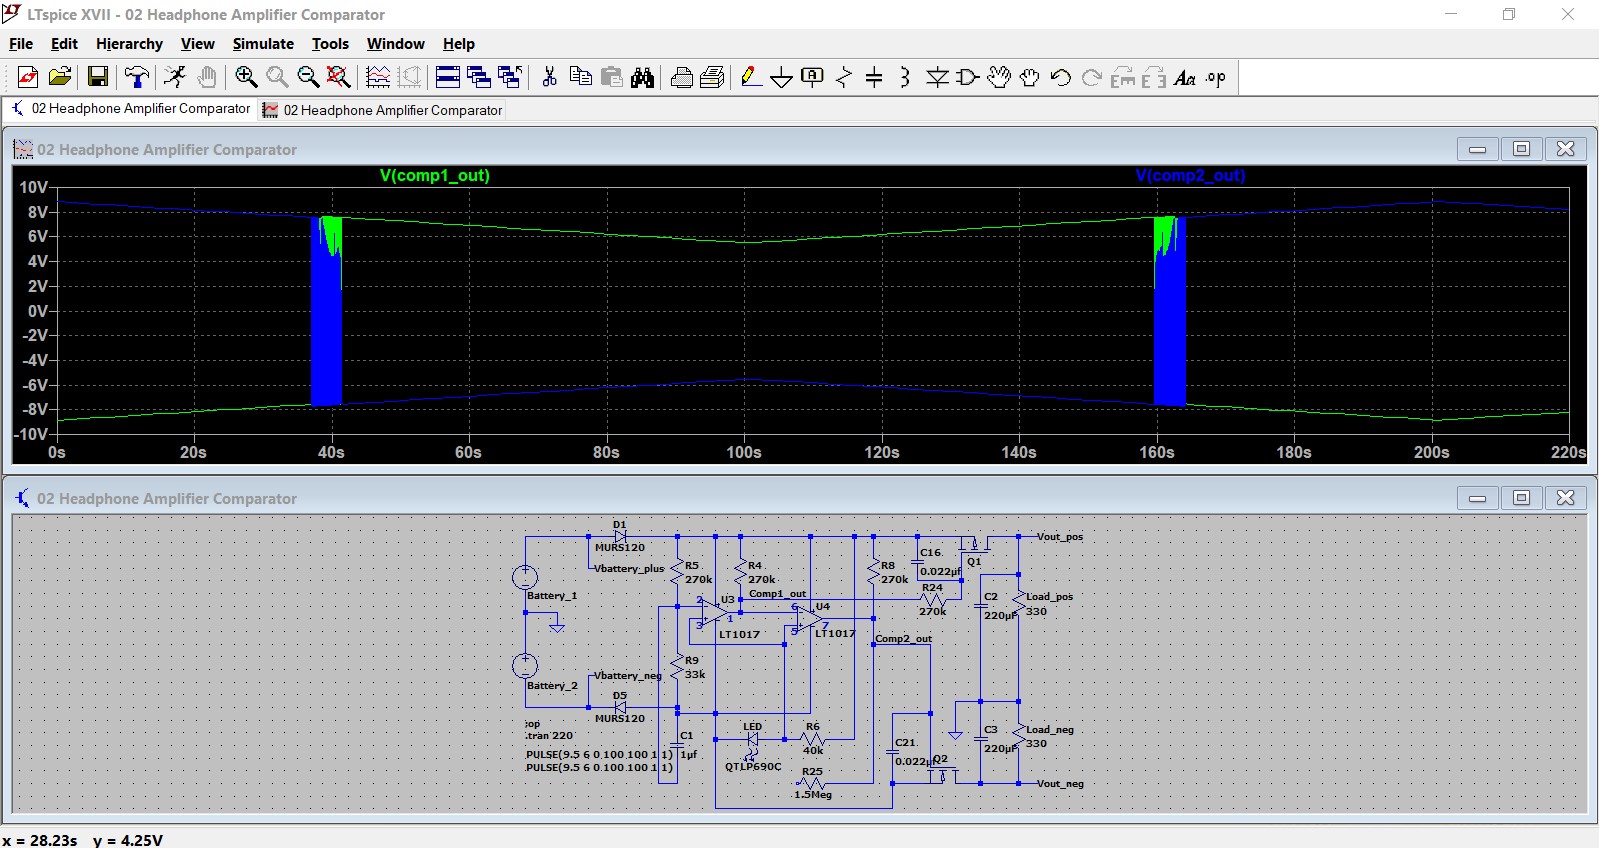Image resolution: width=1599 pixels, height=848 pixels.
Task: Click the Close All Windows toolbar icon
Action: click(510, 77)
